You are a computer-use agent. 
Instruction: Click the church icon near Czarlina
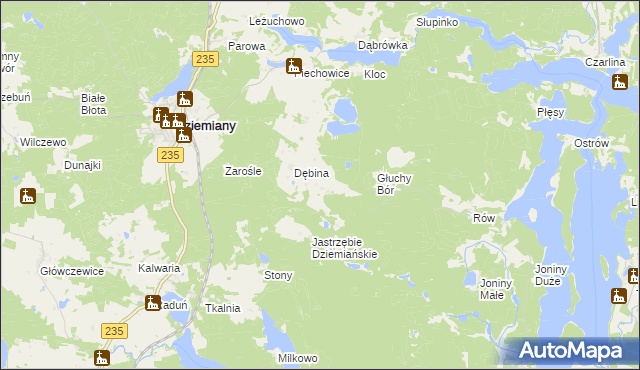click(620, 82)
